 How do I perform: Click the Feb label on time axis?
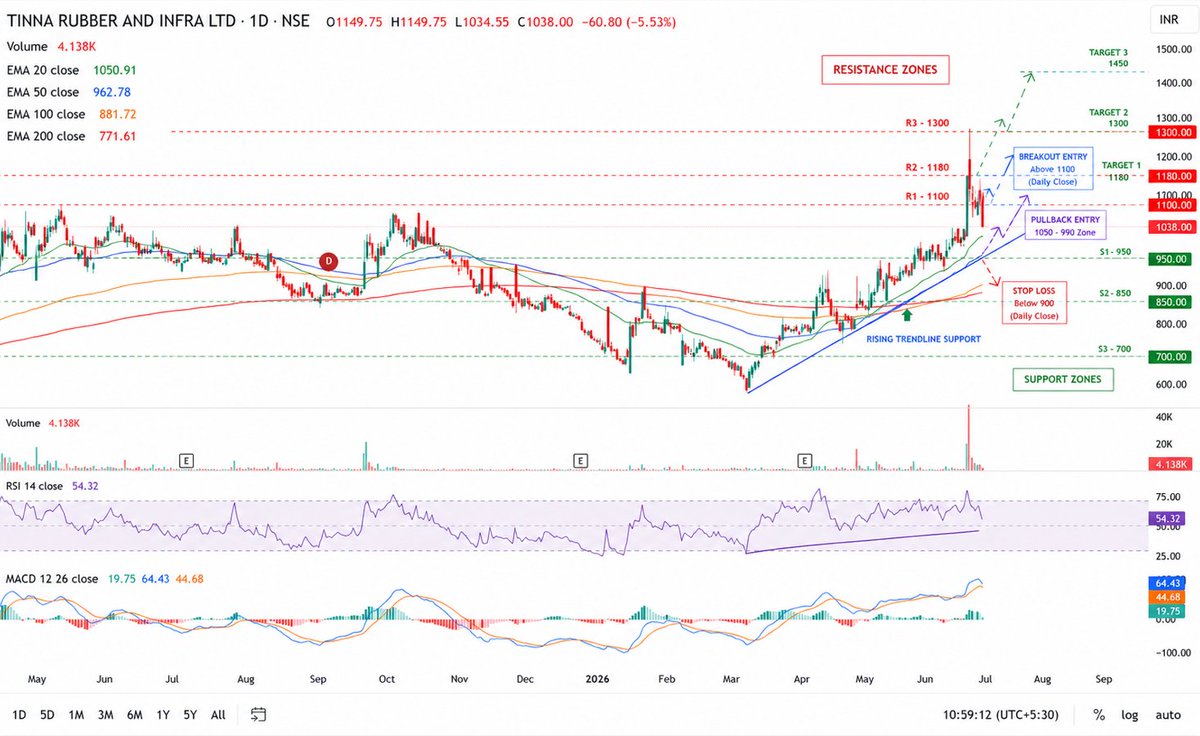click(x=667, y=679)
